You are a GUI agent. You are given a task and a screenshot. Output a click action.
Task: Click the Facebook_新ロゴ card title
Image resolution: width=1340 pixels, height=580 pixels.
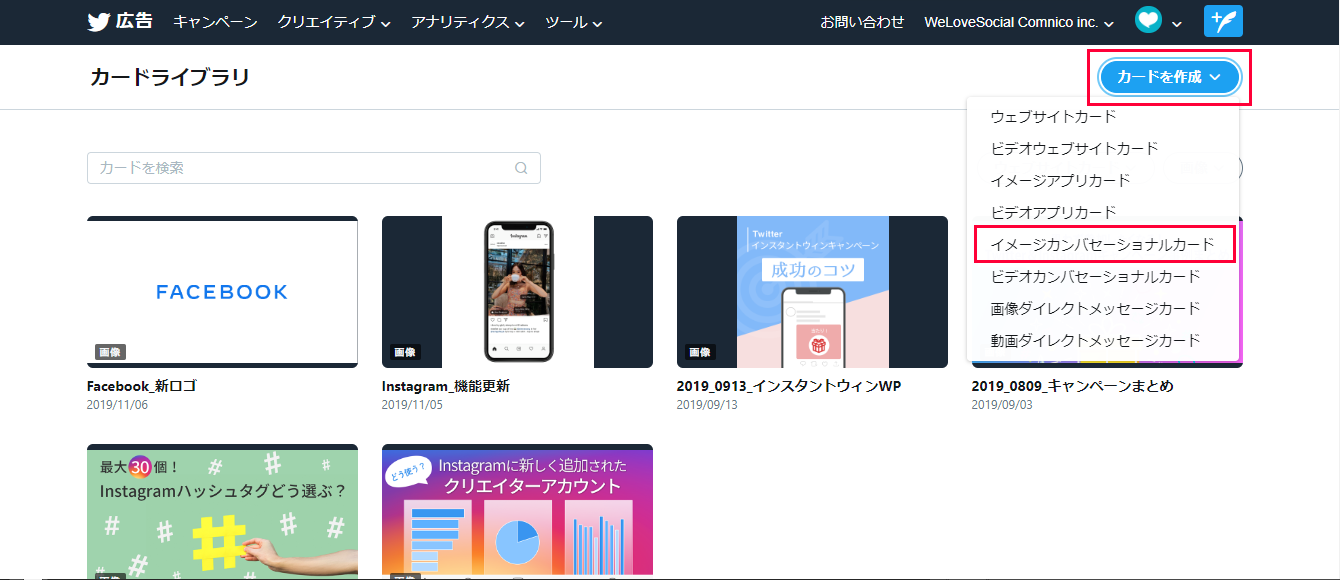(141, 386)
